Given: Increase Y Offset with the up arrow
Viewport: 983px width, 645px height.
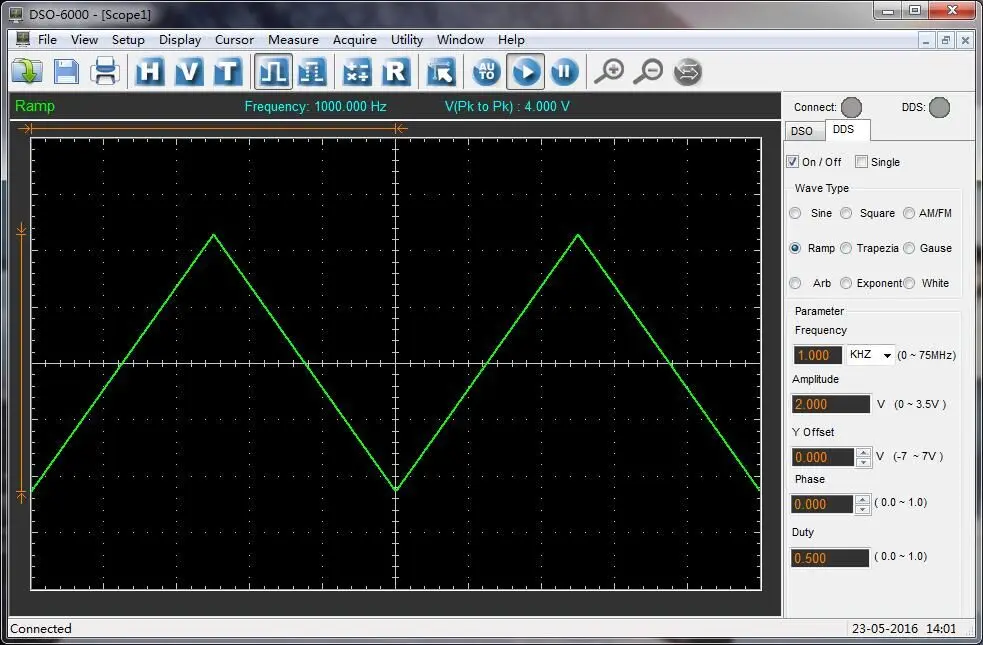Looking at the screenshot, I should pyautogui.click(x=863, y=452).
